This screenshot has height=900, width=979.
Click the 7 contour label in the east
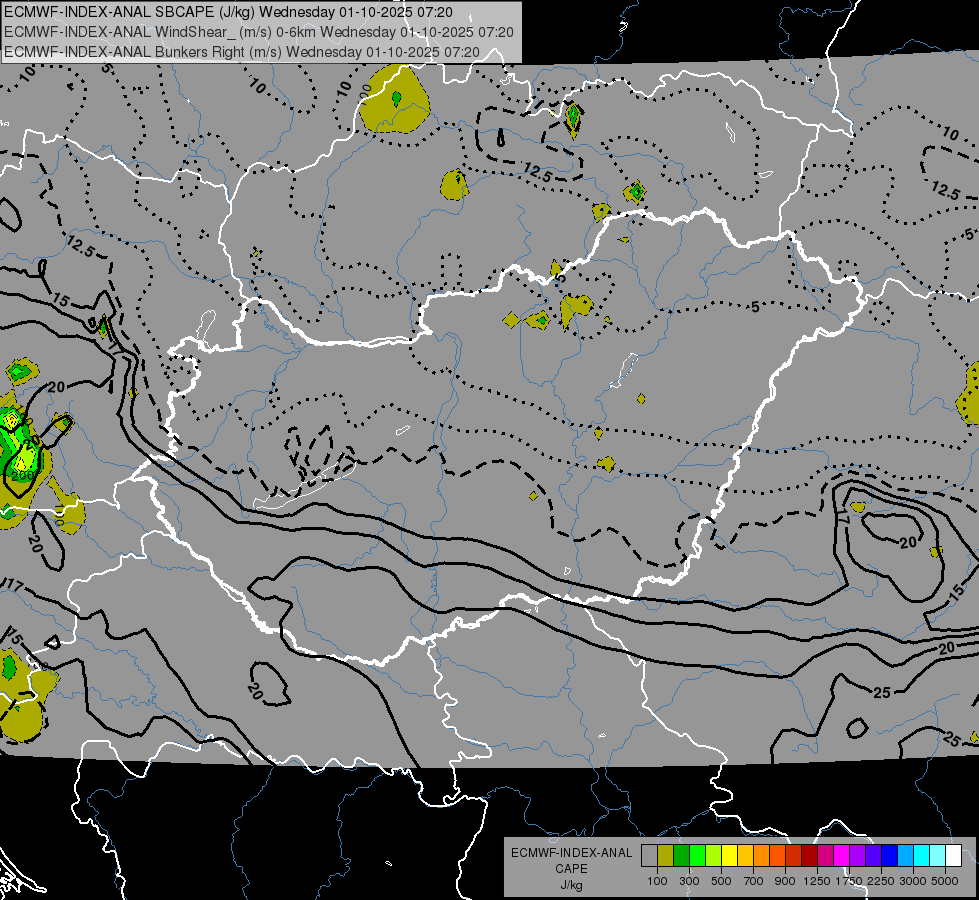tap(841, 520)
